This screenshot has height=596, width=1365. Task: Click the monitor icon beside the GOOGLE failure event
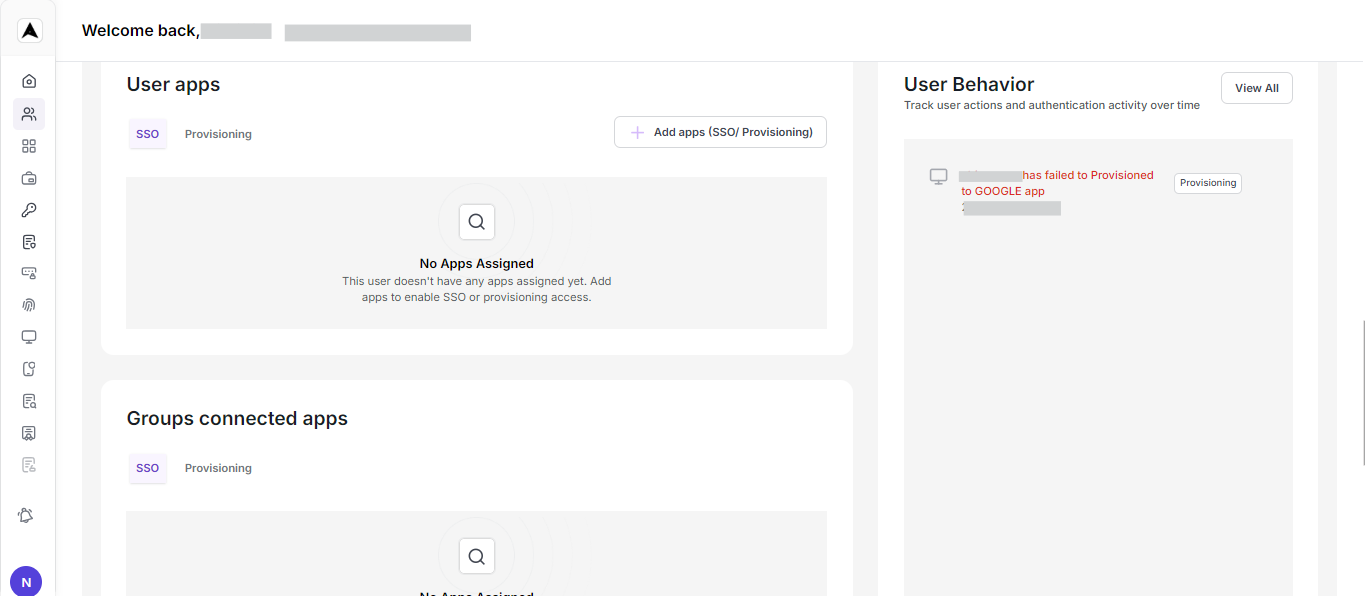[x=938, y=176]
